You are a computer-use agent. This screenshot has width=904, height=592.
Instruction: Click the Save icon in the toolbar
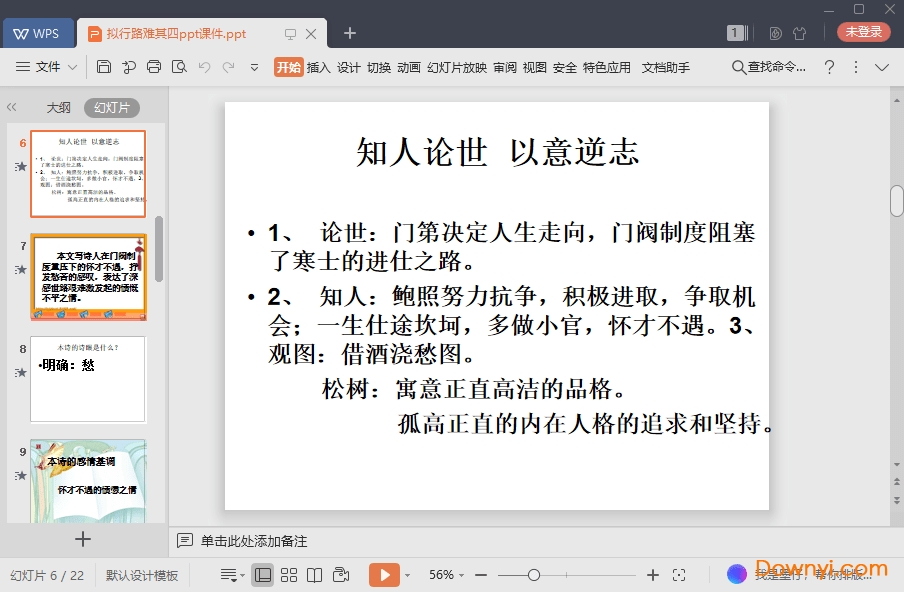coord(104,67)
